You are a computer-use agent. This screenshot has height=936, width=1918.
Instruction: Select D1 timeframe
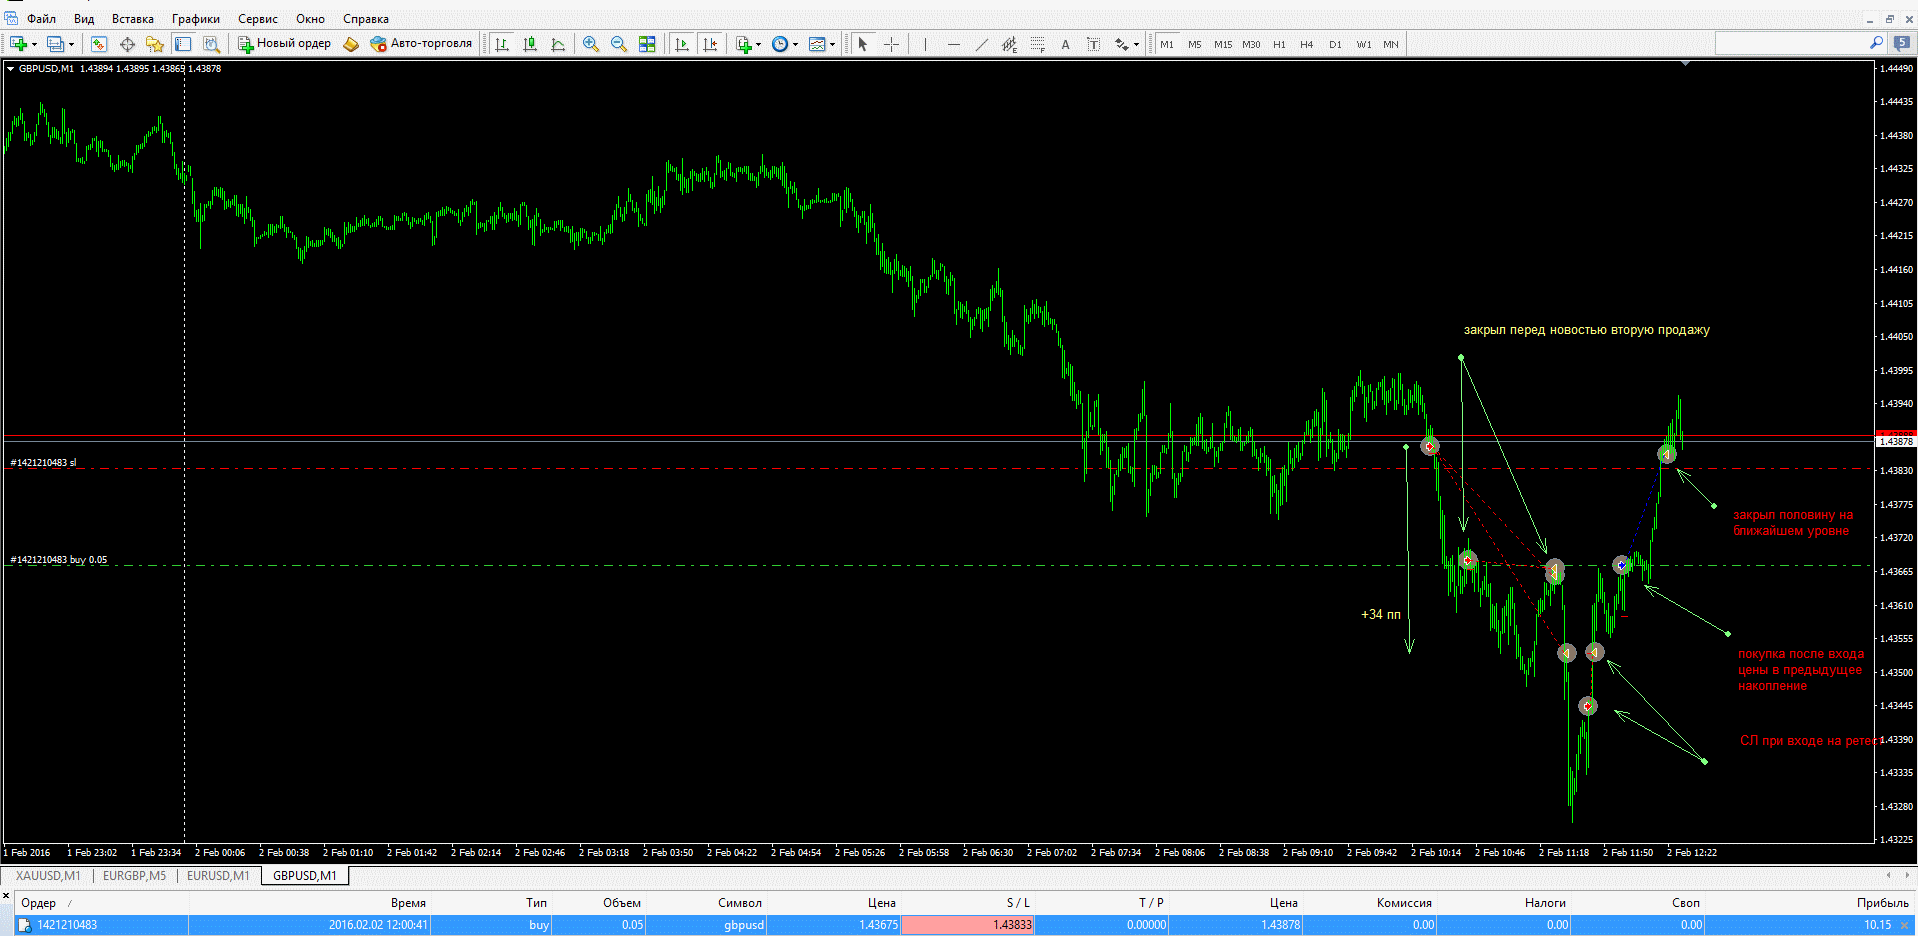coord(1335,44)
